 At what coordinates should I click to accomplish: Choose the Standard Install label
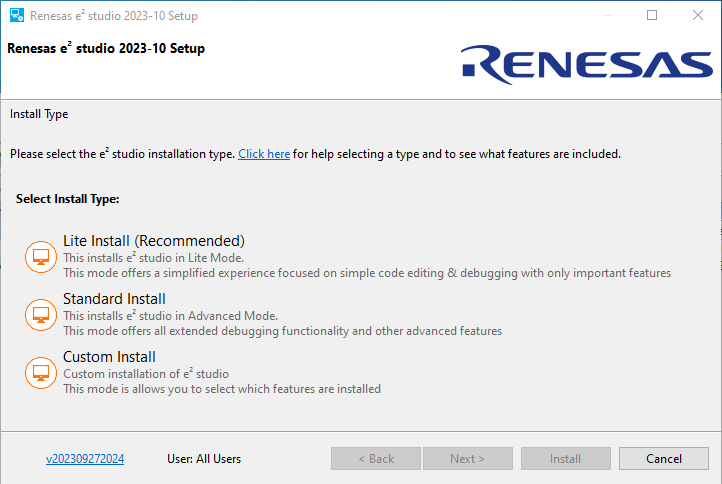click(x=114, y=299)
